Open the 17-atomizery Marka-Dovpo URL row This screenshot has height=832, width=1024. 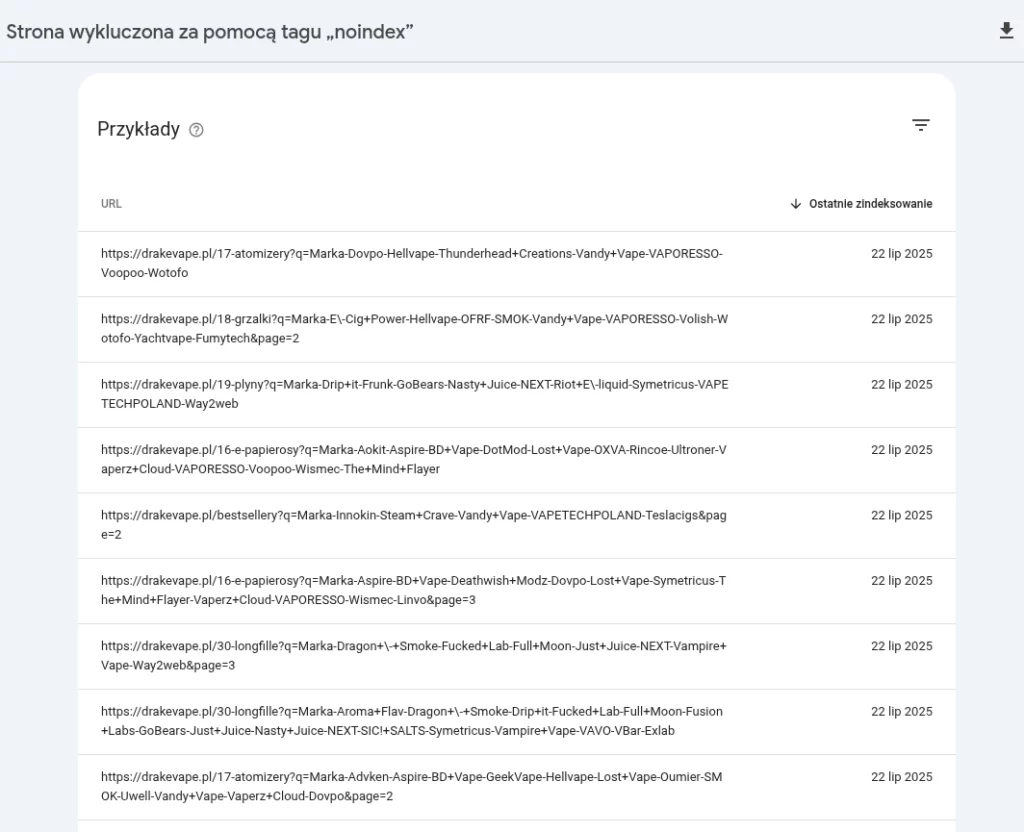click(411, 264)
